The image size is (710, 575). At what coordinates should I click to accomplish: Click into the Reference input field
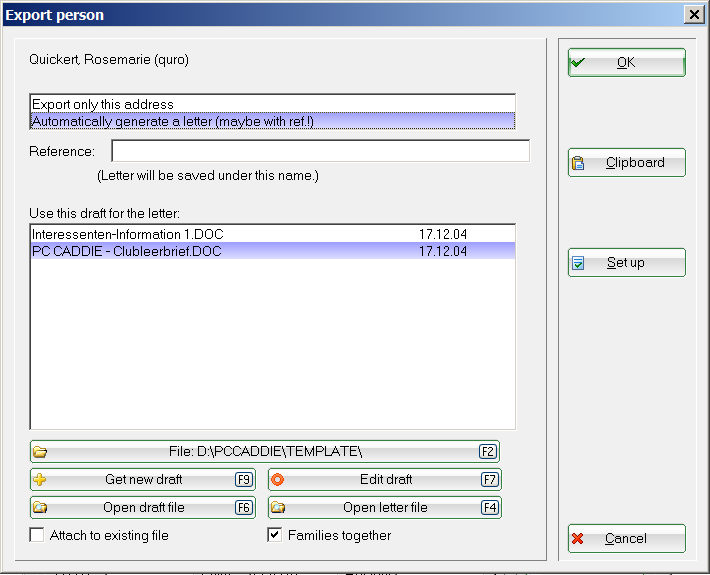click(x=321, y=151)
